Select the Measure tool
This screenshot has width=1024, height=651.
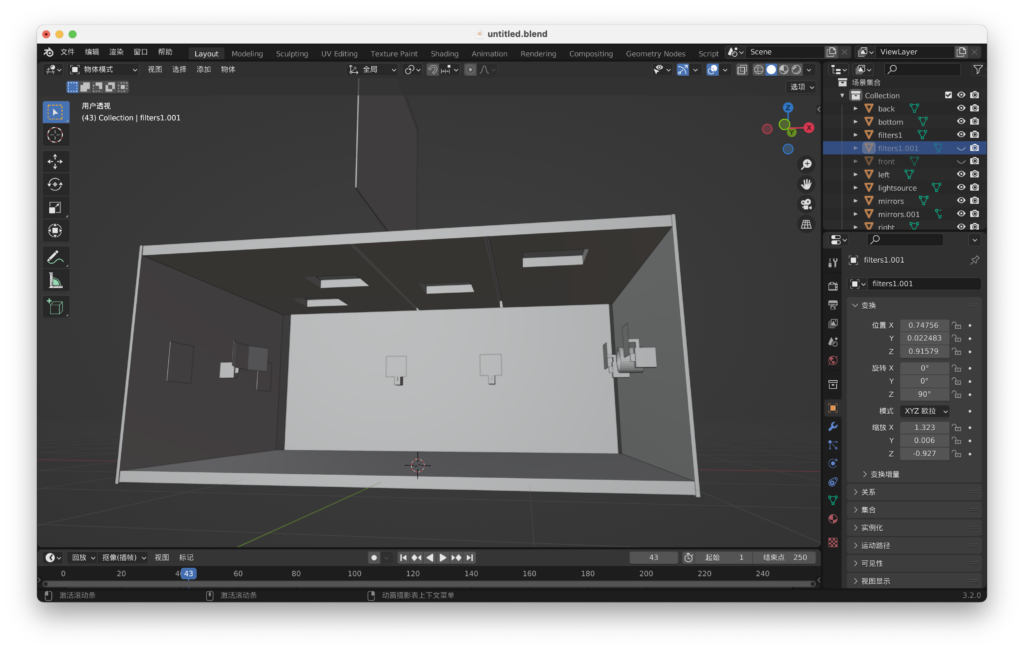(x=55, y=281)
